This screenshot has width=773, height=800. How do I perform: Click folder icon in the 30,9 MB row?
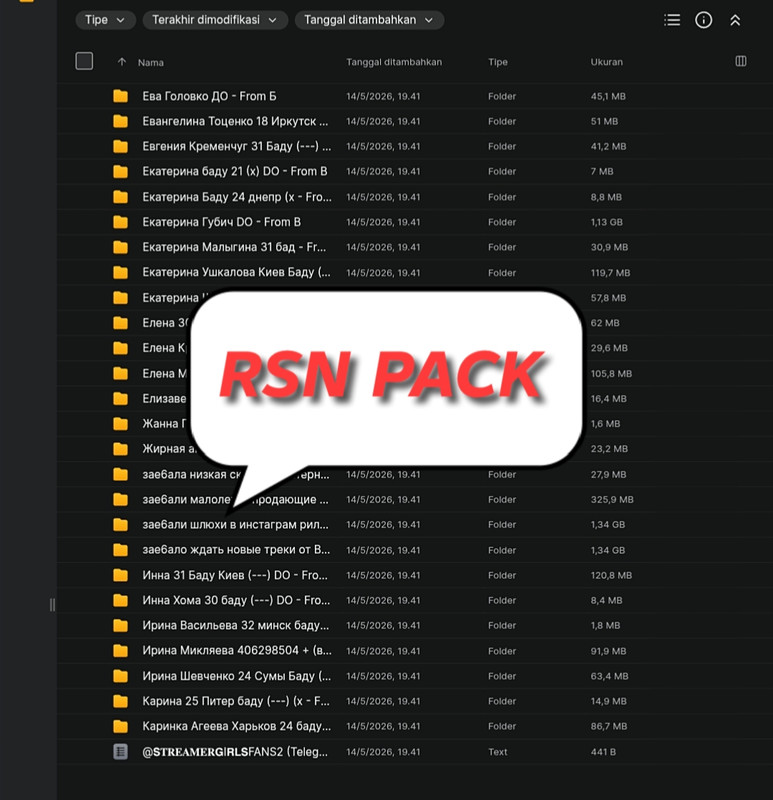pos(120,247)
